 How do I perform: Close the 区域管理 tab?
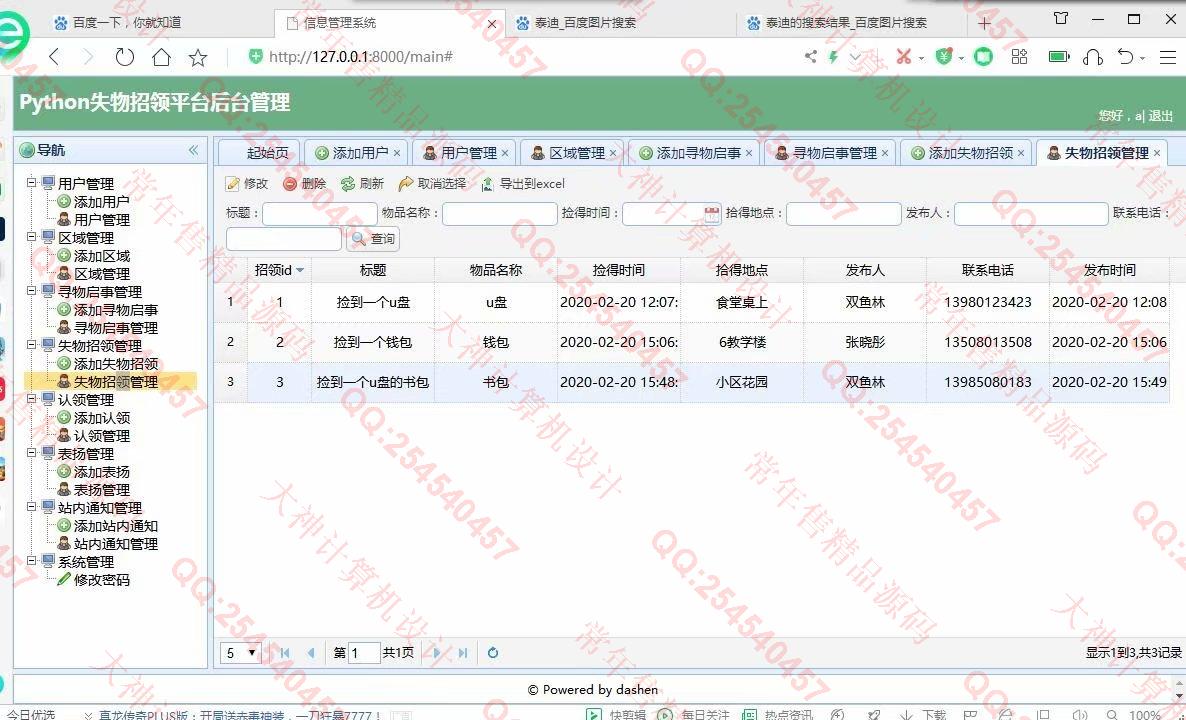click(x=613, y=153)
